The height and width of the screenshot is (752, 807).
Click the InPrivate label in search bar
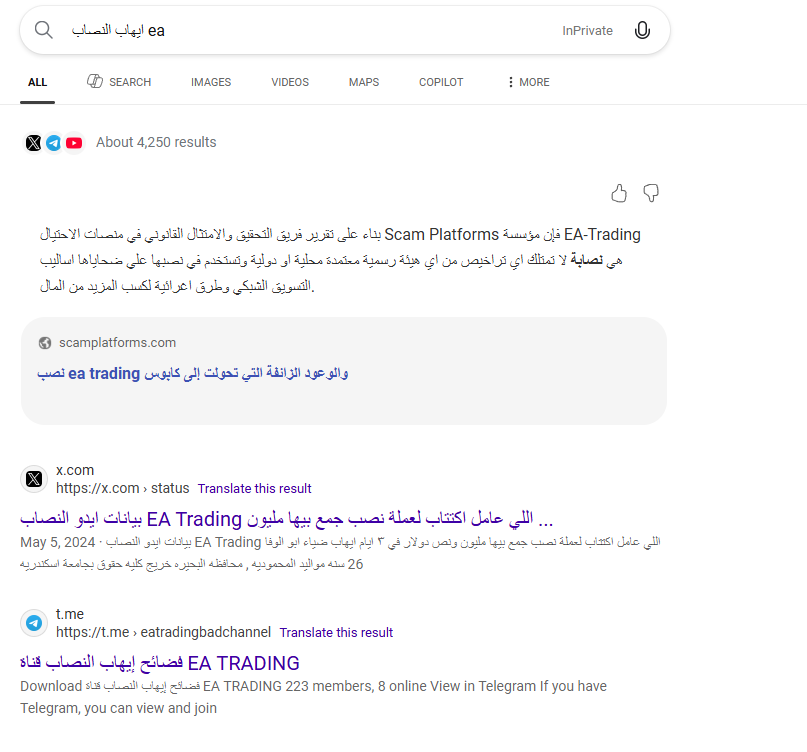coord(587,31)
